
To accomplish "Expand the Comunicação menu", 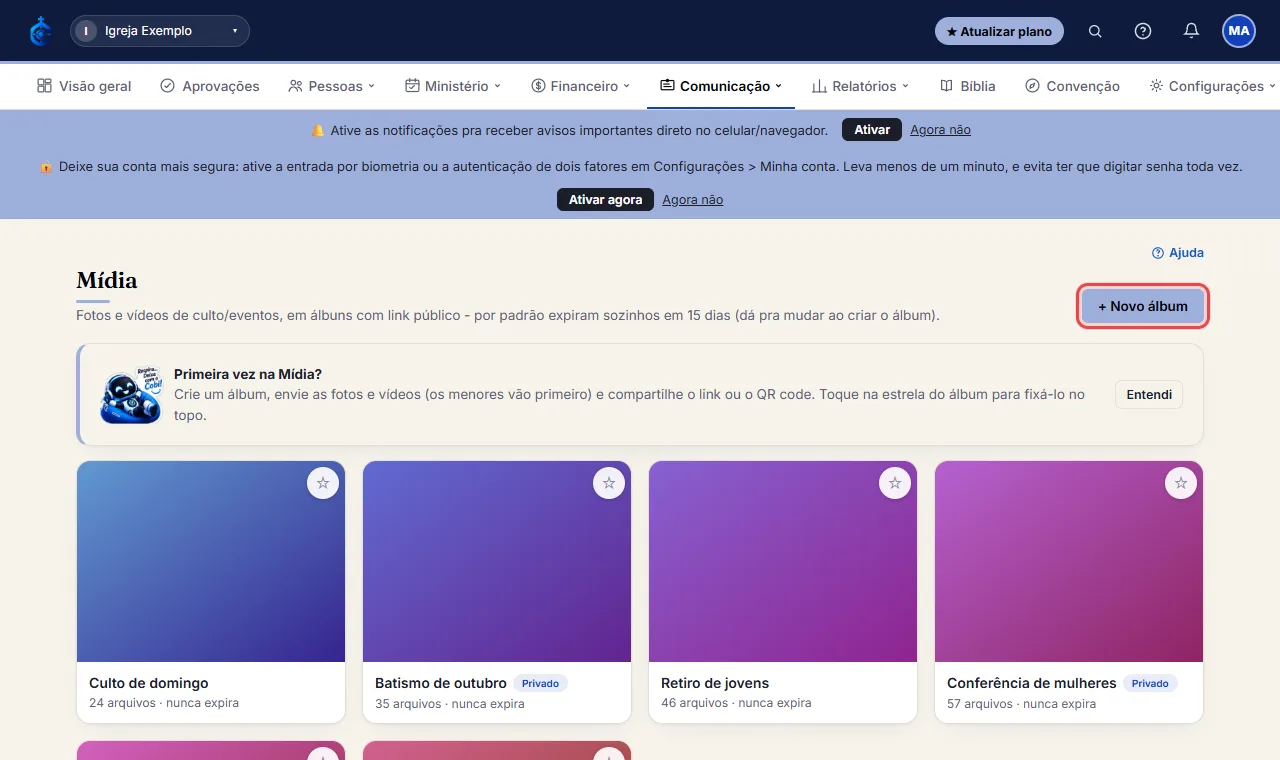I will pos(721,86).
